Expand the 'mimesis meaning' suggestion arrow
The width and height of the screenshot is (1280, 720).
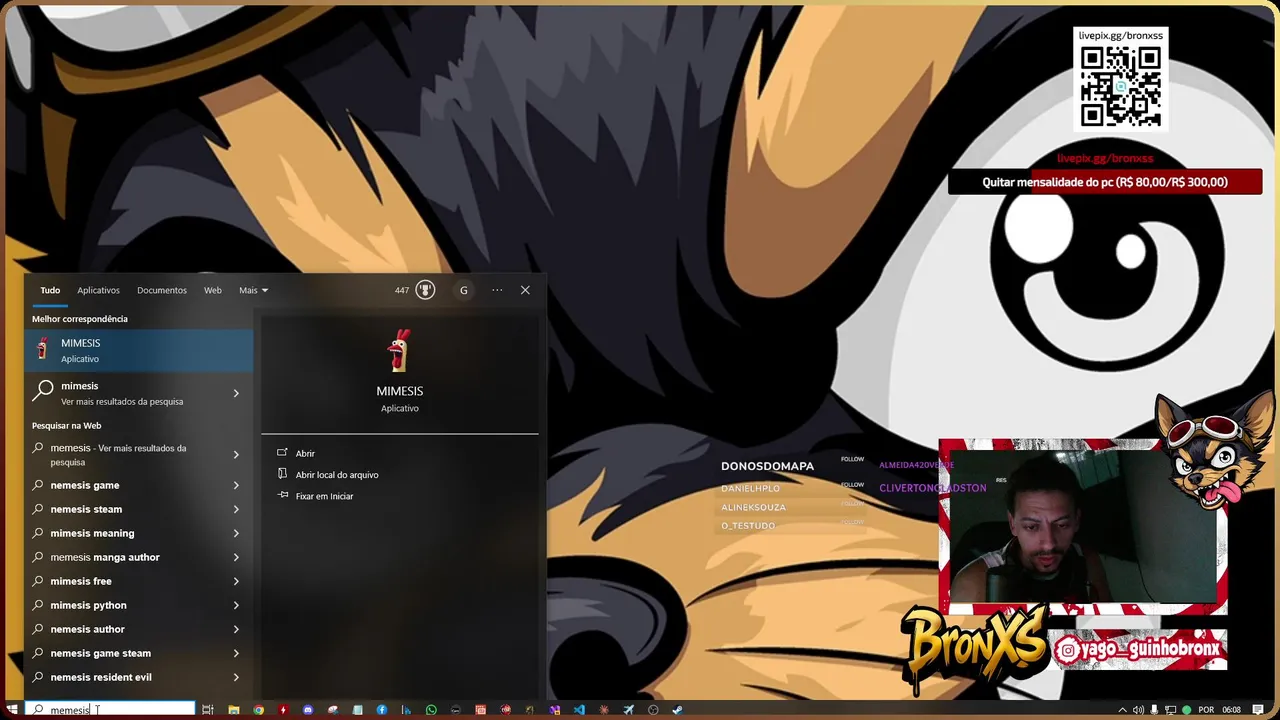pos(236,533)
